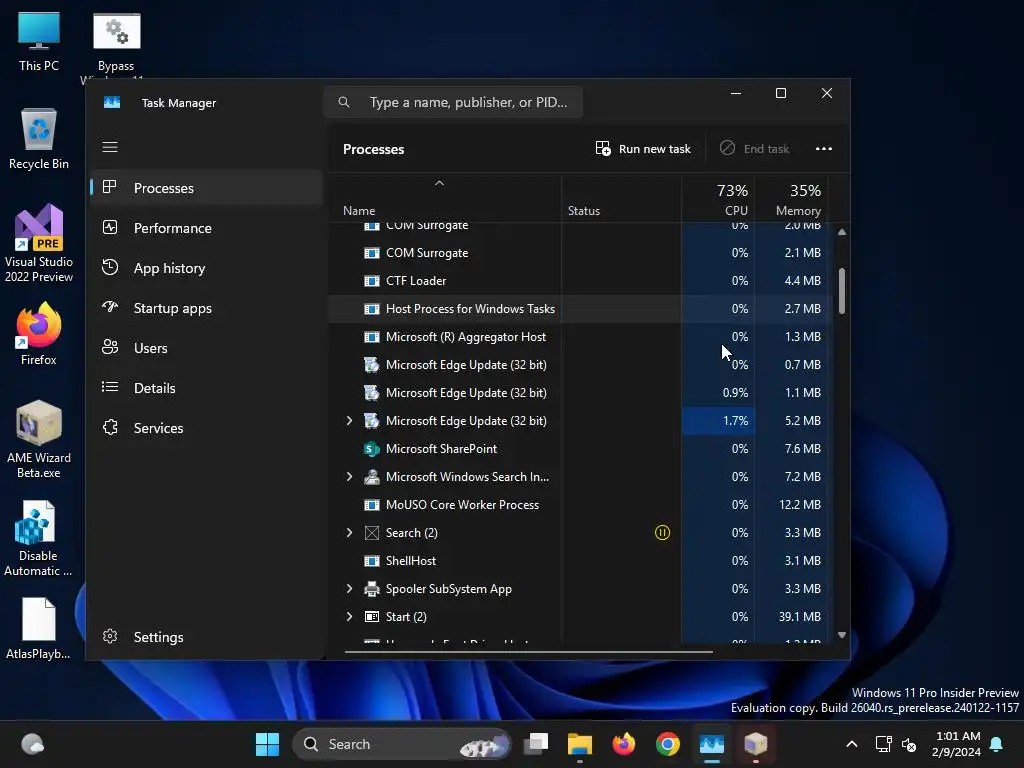Go to Startup apps page
This screenshot has height=768, width=1024.
[x=206, y=308]
